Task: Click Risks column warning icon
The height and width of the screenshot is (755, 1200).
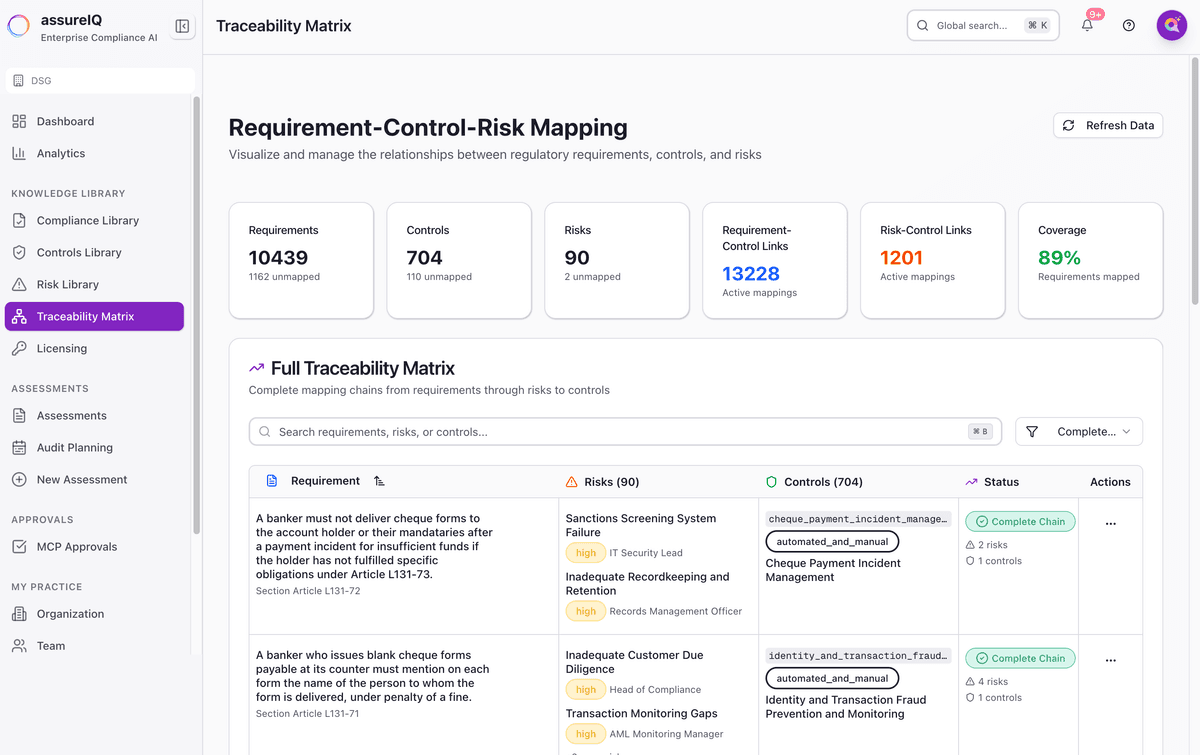Action: 572,482
